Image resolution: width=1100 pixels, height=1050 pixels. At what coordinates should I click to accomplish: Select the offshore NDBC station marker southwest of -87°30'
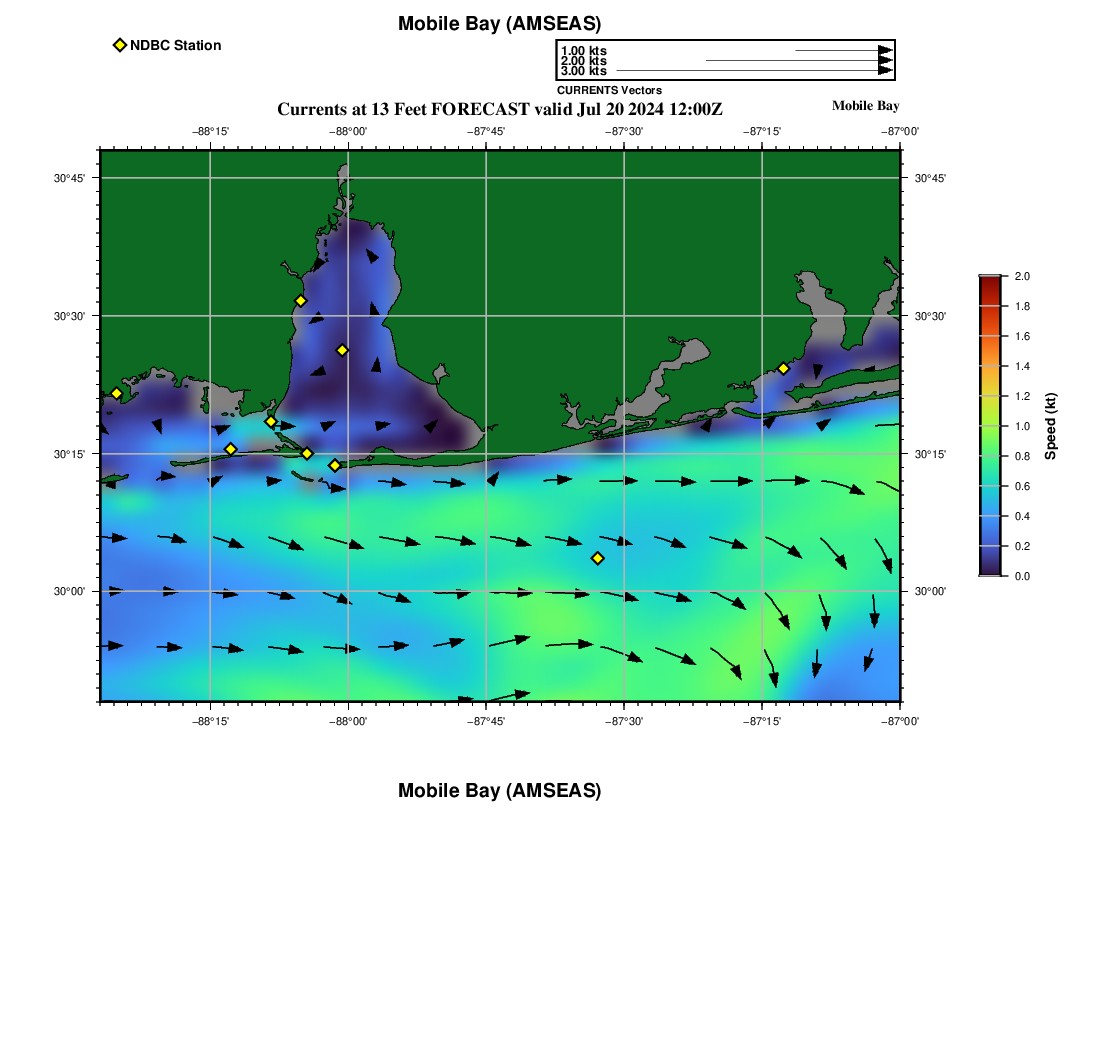[x=598, y=558]
